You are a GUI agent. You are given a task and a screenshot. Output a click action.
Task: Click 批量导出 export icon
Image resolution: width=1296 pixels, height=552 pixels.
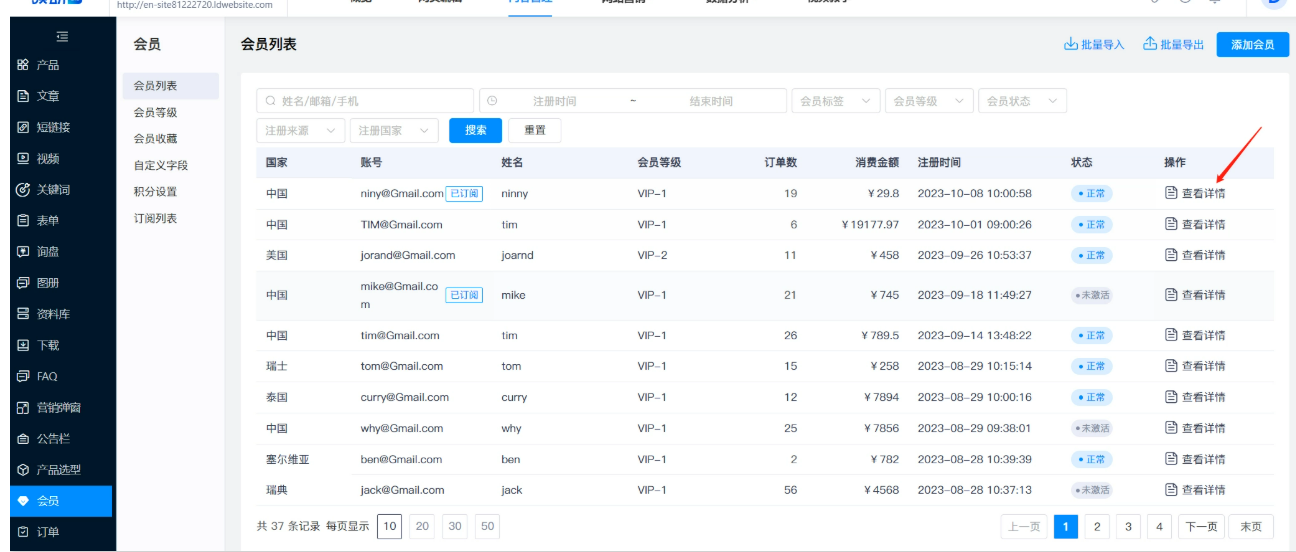coord(1150,45)
